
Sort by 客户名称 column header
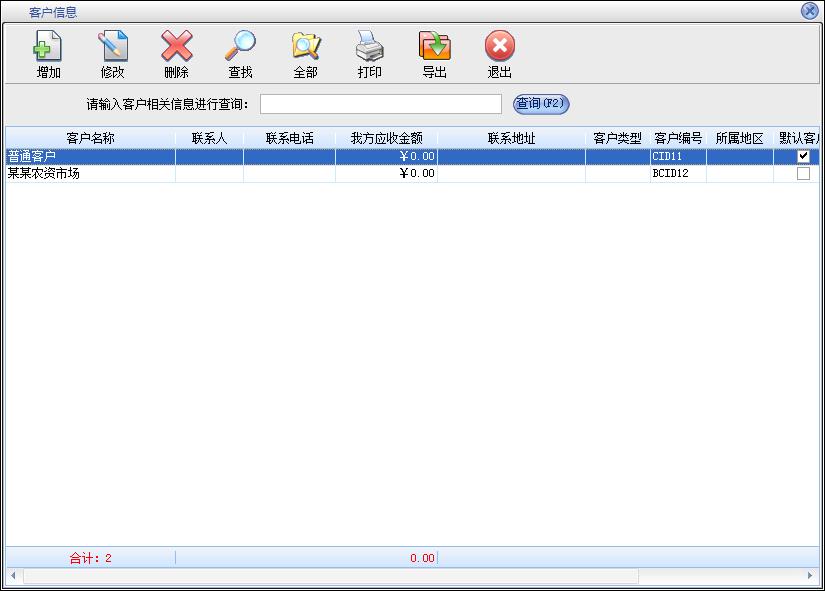click(90, 139)
